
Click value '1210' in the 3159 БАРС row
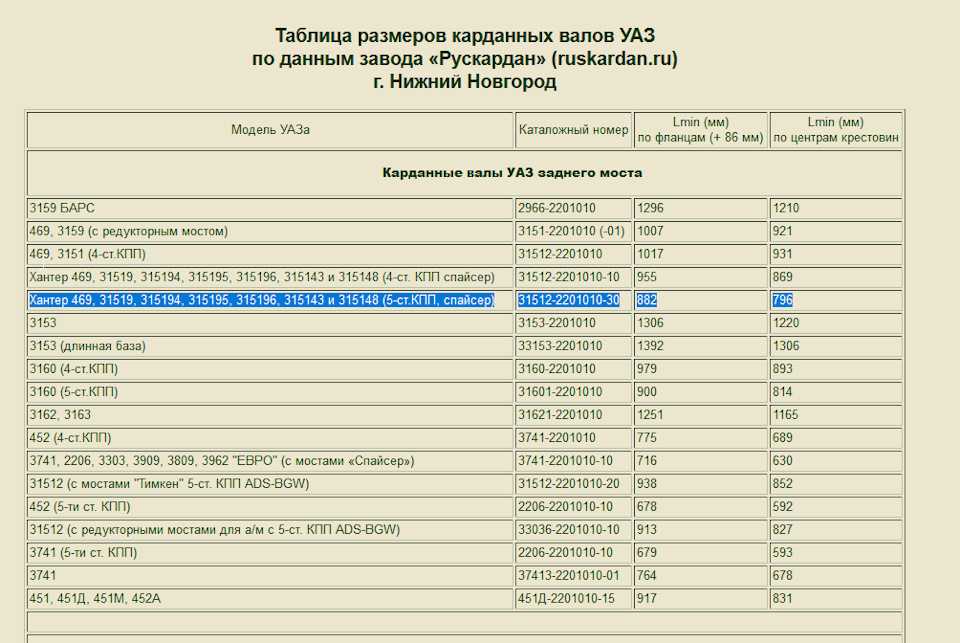coord(786,208)
